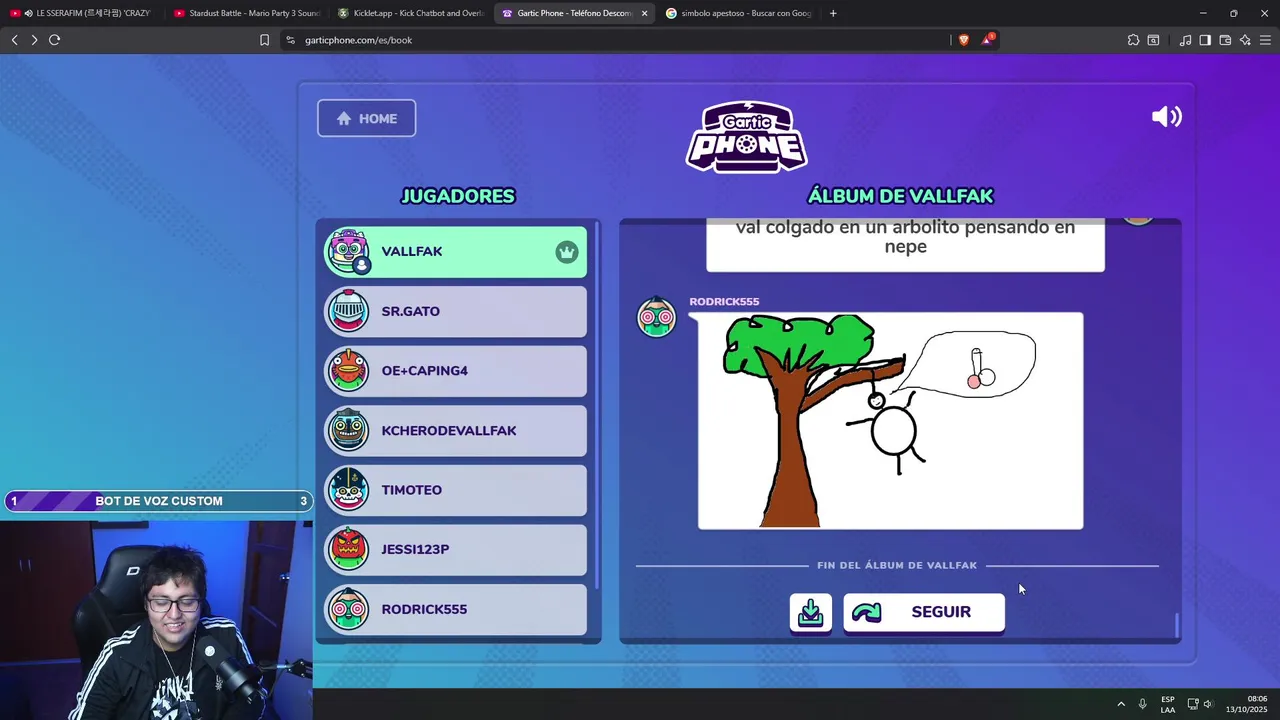Open the site info icon in the address bar
The width and height of the screenshot is (1280, 720).
click(x=290, y=40)
